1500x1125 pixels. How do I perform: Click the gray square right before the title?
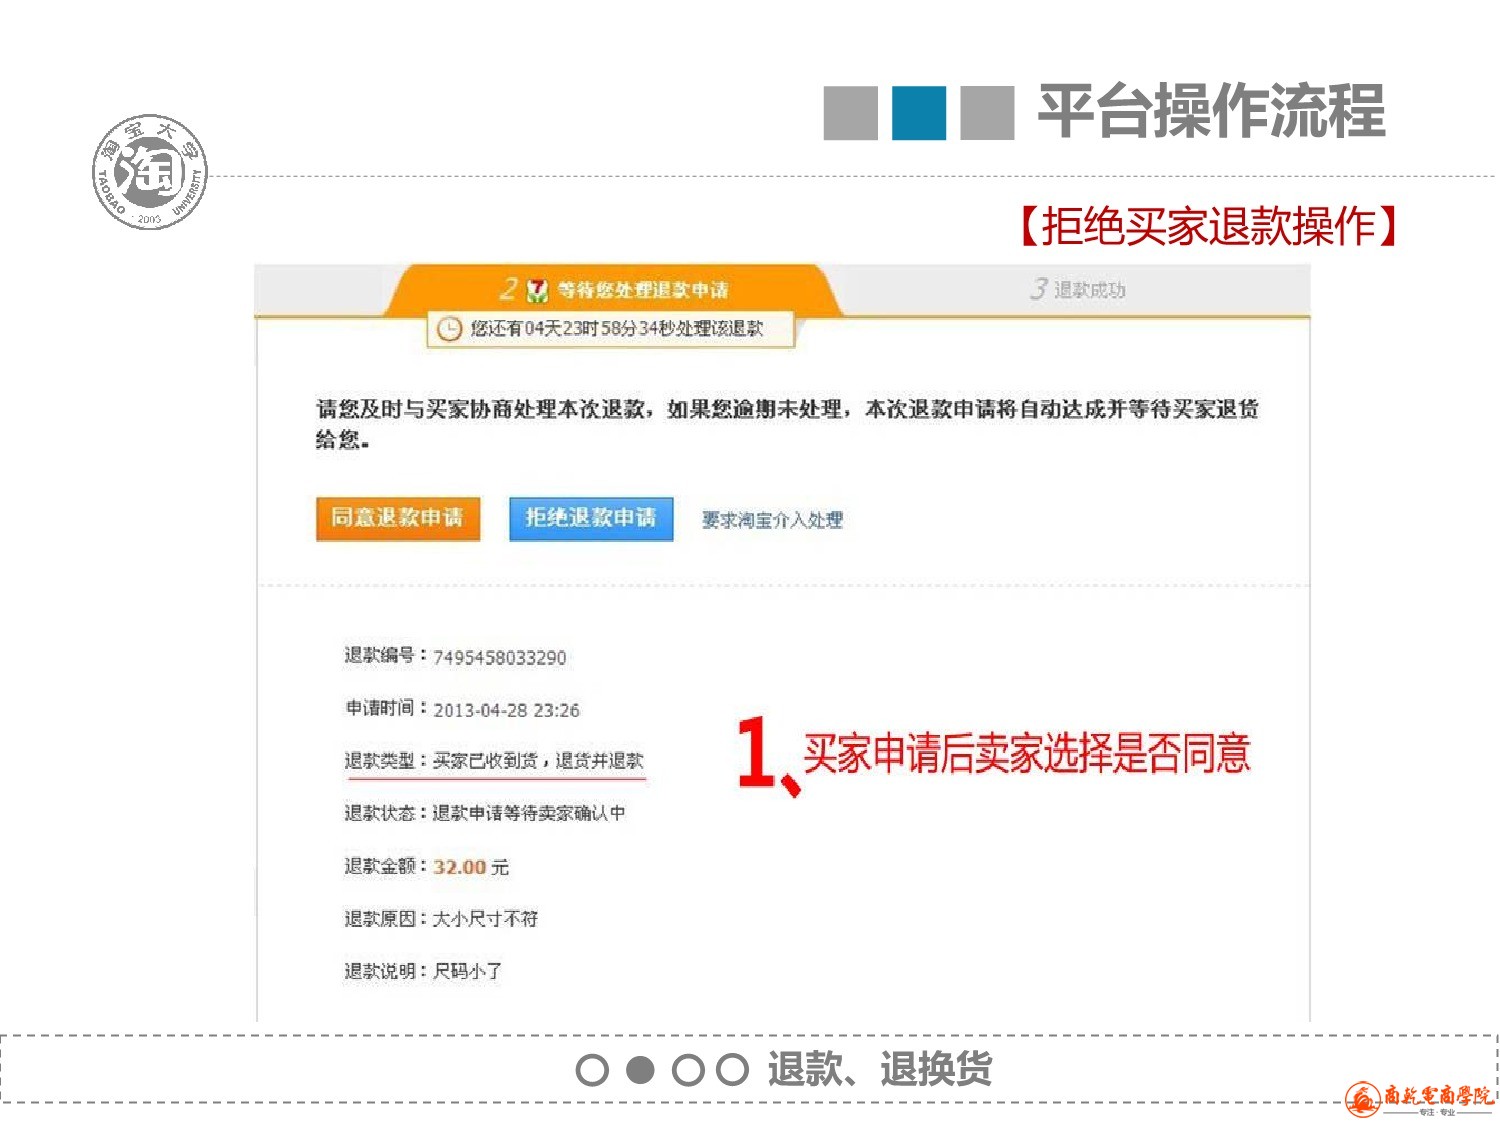[987, 113]
